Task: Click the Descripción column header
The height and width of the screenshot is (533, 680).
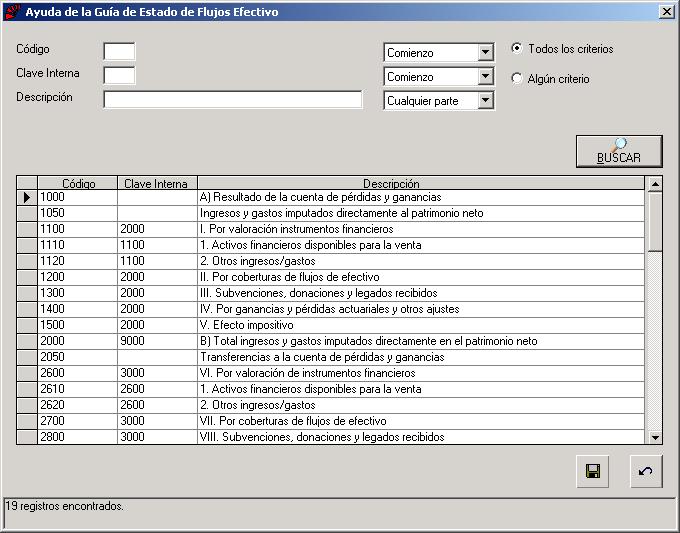Action: coord(421,183)
